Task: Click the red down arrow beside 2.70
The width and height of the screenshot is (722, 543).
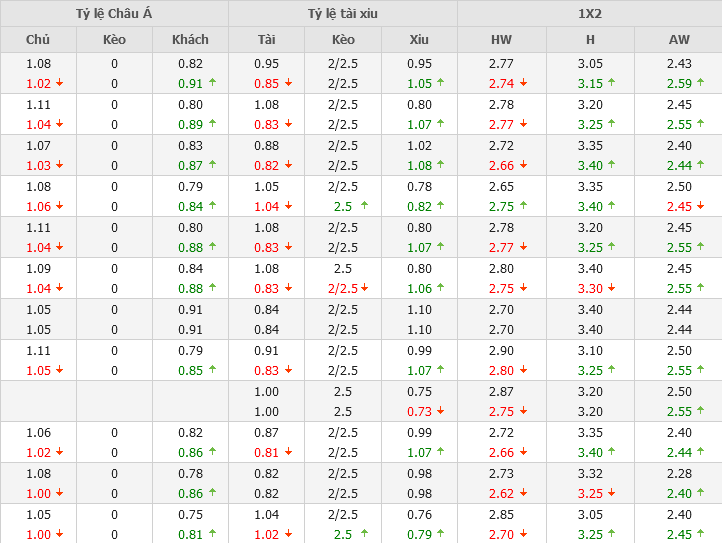Action: (523, 534)
